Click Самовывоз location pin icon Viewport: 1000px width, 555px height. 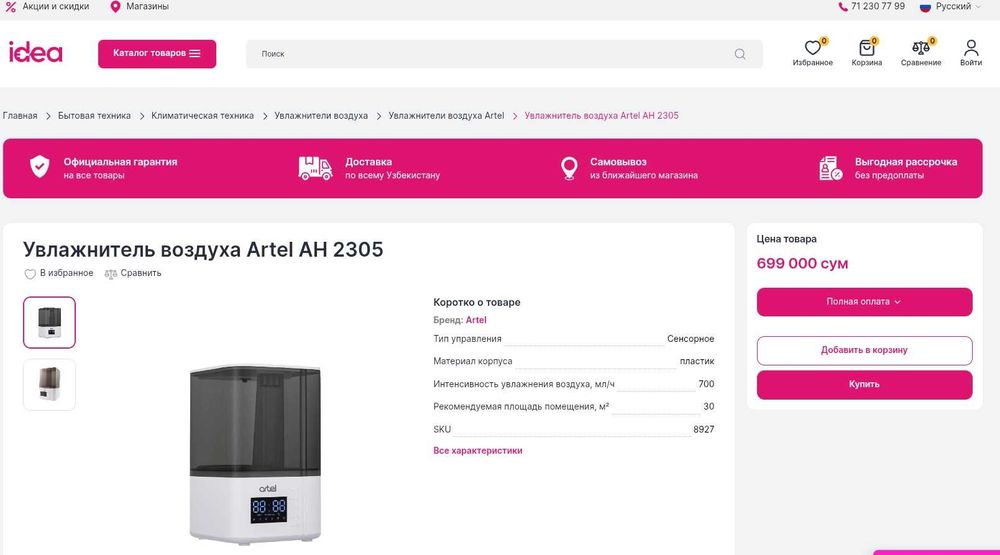click(x=569, y=168)
